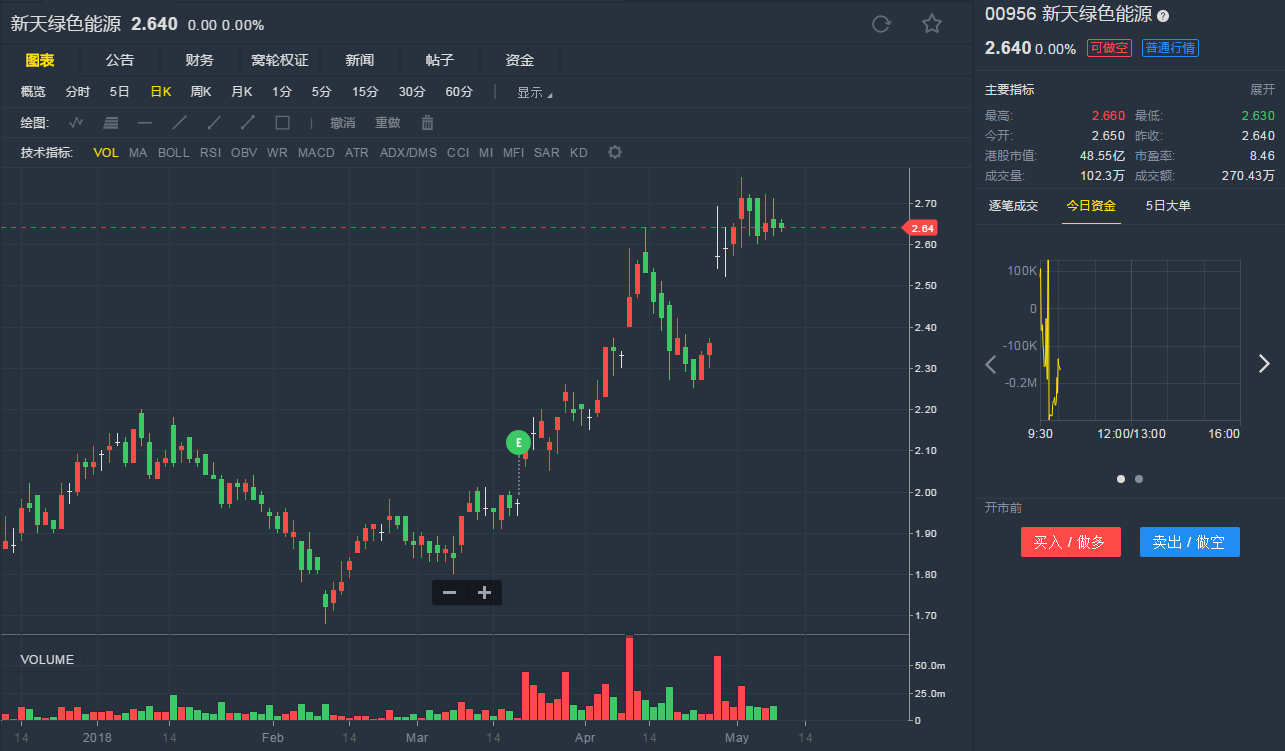This screenshot has width=1285, height=751.
Task: Zoom in the chart with the plus button
Action: 485,592
